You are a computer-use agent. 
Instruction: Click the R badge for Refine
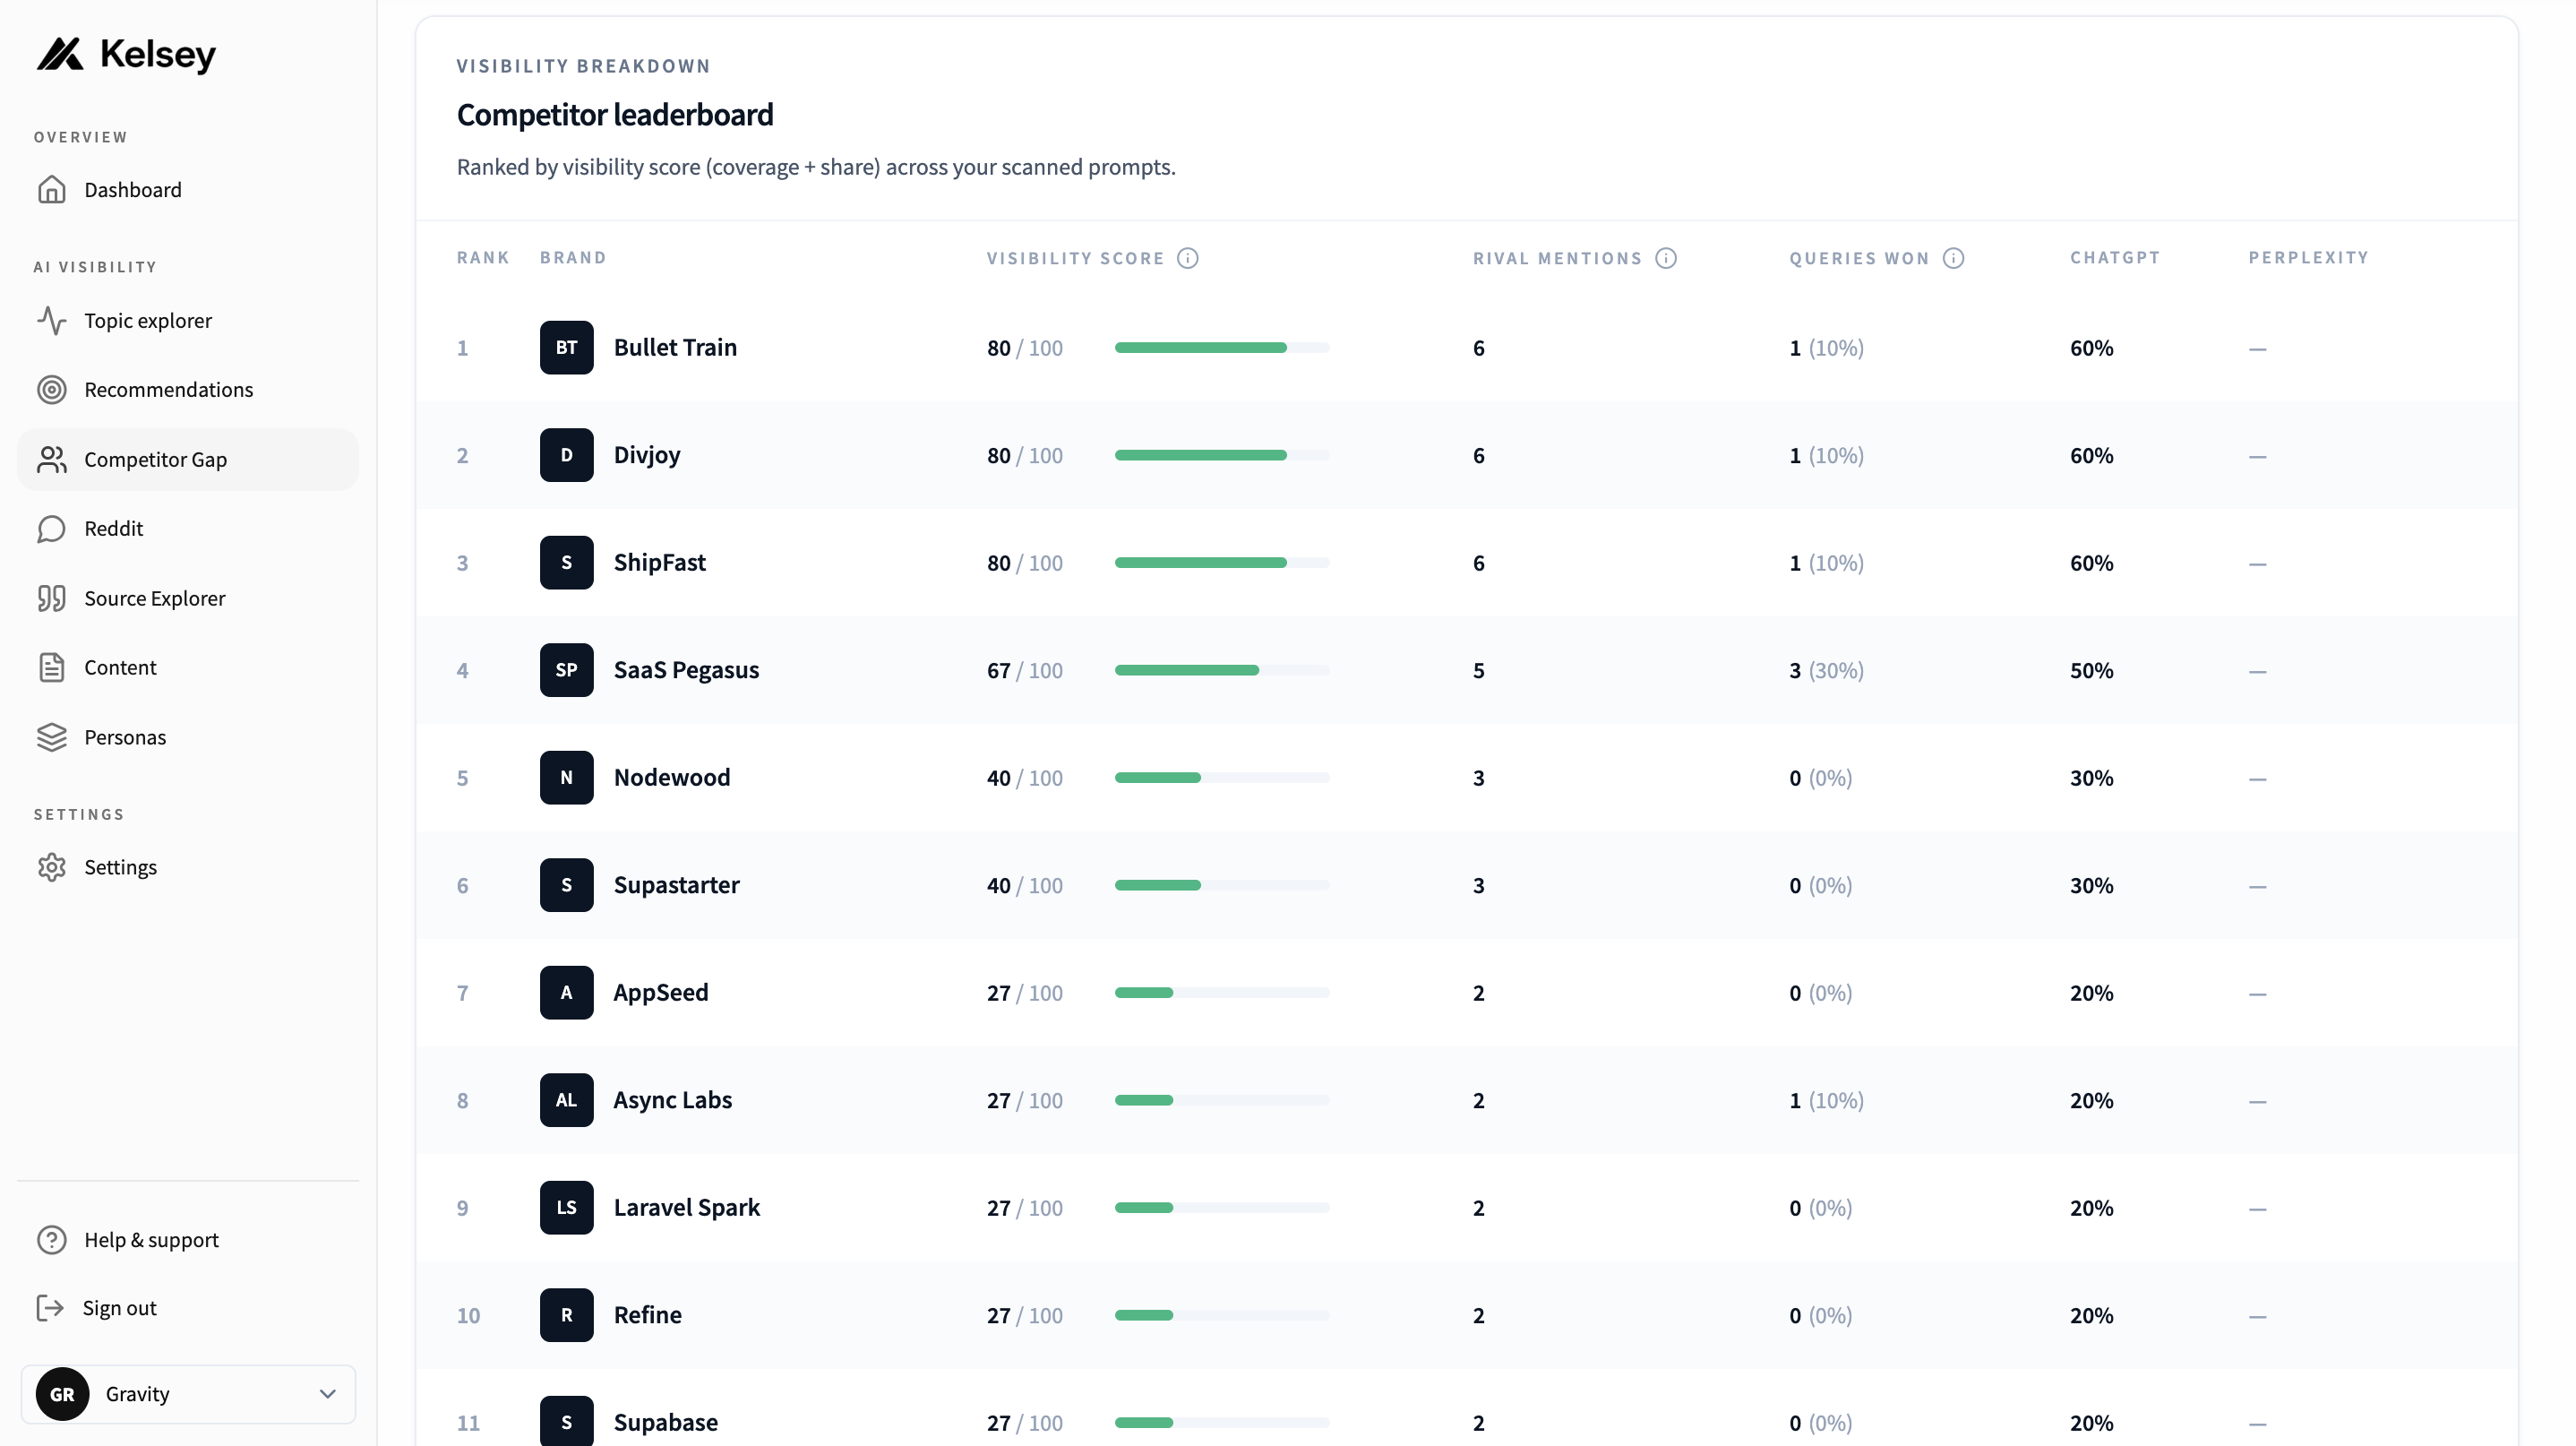click(567, 1316)
